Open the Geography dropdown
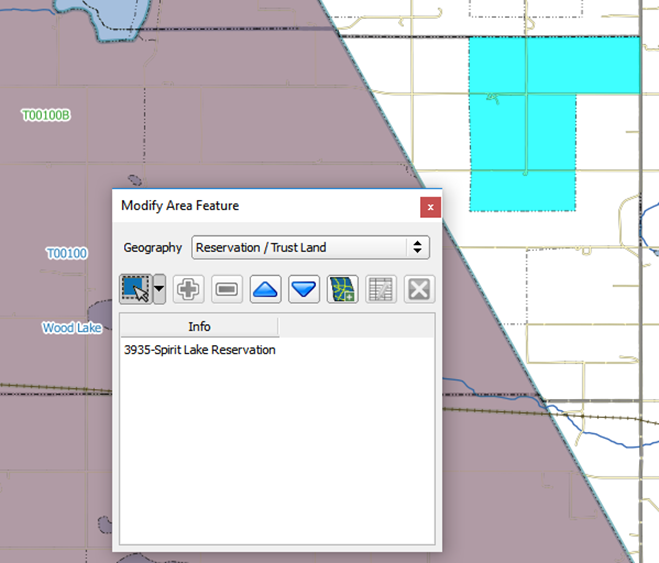Screen dimensions: 659x563 [300, 247]
